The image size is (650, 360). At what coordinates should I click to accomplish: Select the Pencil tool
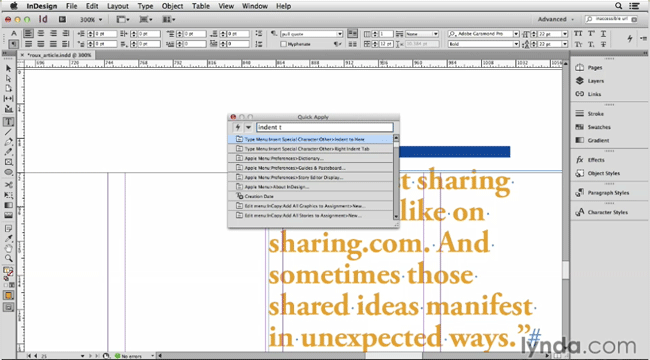point(8,152)
